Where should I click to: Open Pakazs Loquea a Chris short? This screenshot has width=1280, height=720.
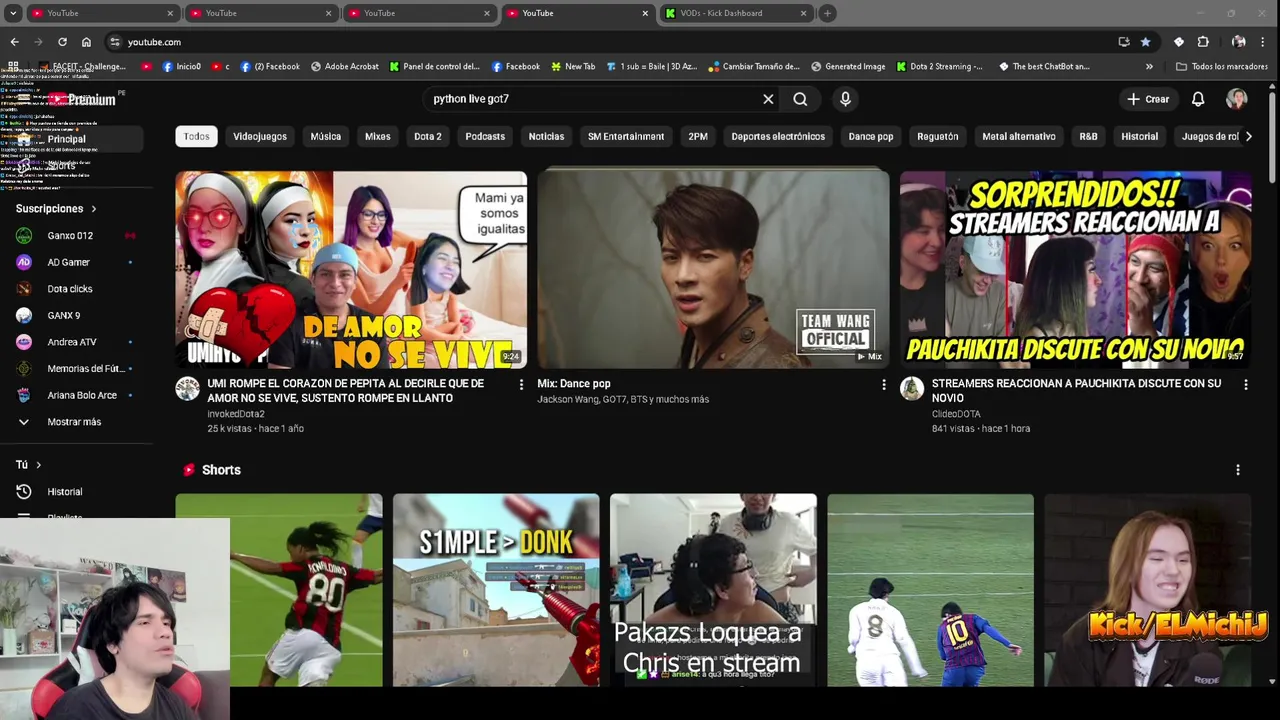713,590
